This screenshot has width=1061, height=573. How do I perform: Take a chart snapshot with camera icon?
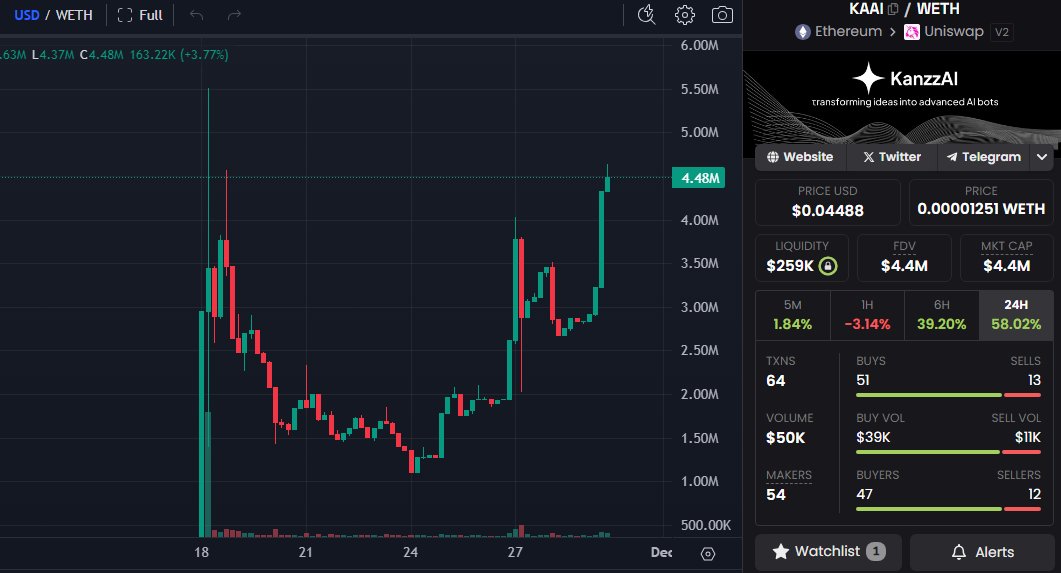722,15
